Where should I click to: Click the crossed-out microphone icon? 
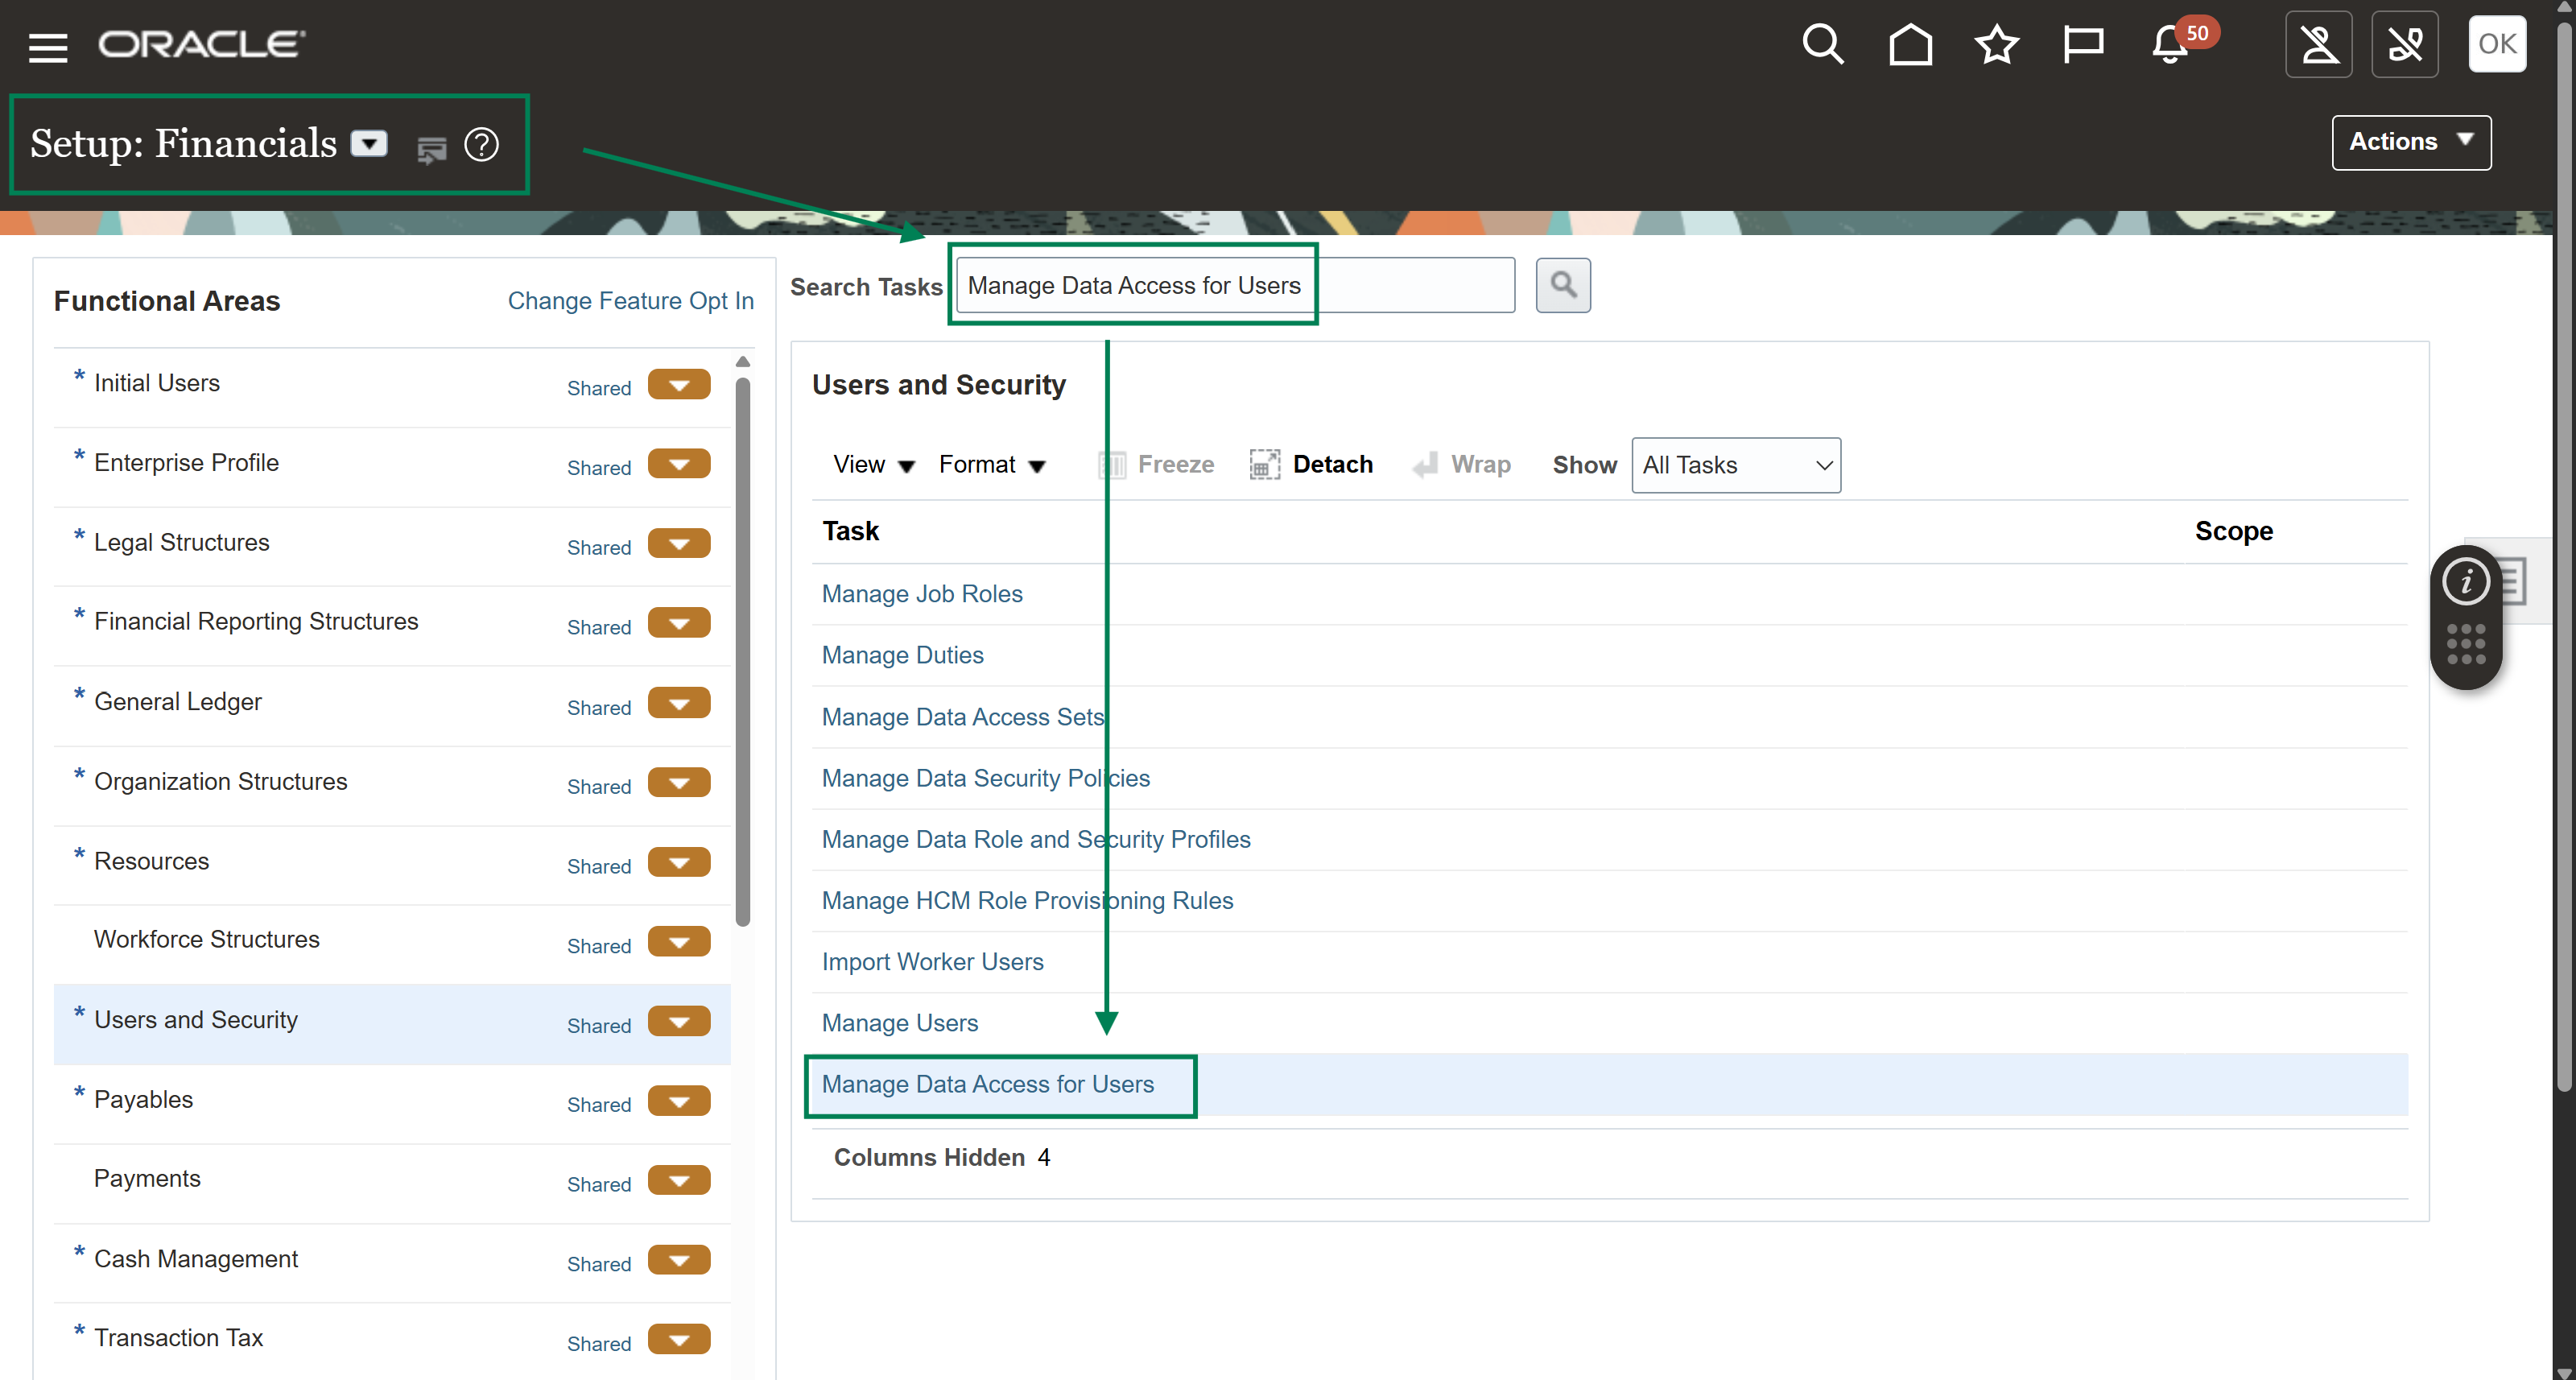pos(2405,45)
